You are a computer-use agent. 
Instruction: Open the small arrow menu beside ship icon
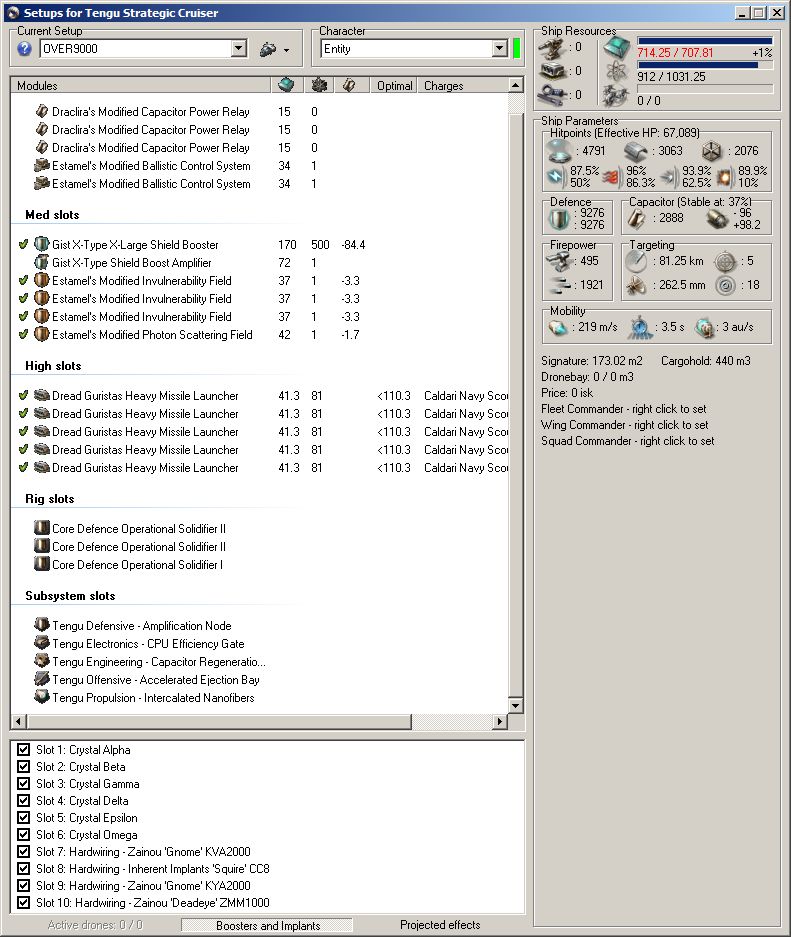pyautogui.click(x=287, y=51)
